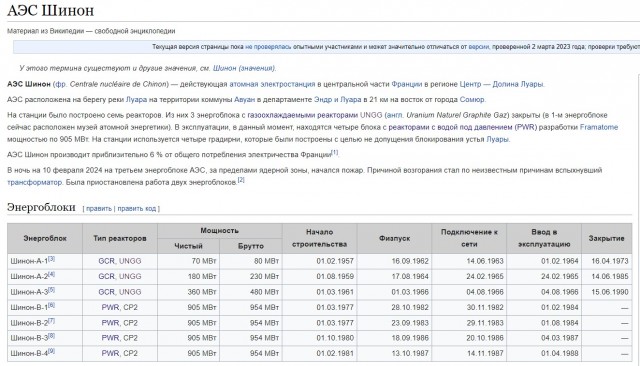This screenshot has height=366, width=640.
Task: Click the 'Чистый' sub-header
Action: click(188, 246)
